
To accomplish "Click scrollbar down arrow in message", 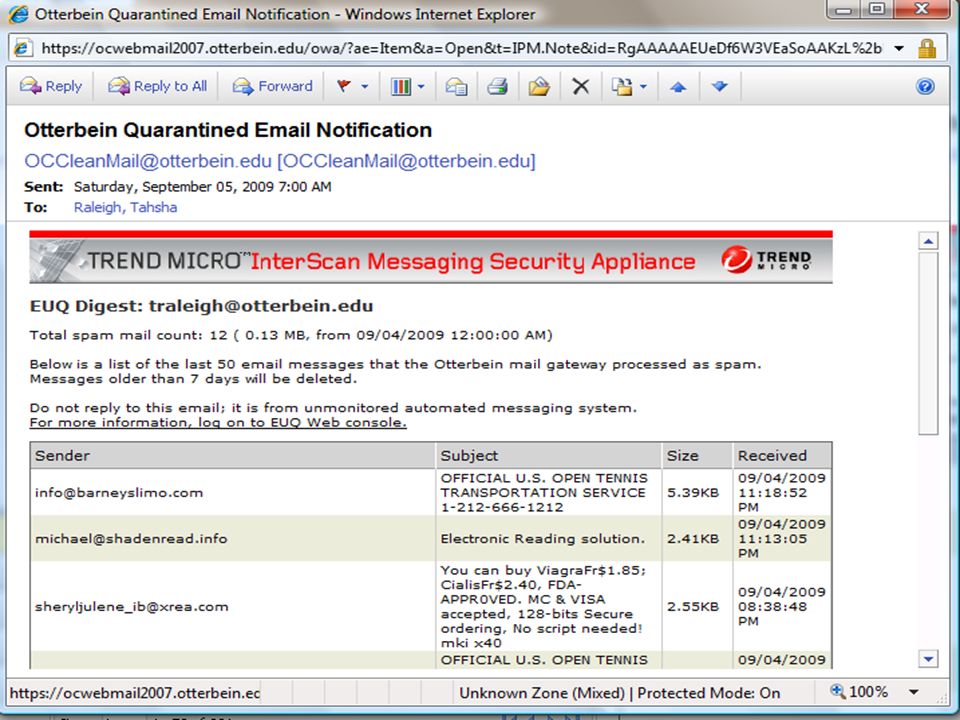I will 928,659.
